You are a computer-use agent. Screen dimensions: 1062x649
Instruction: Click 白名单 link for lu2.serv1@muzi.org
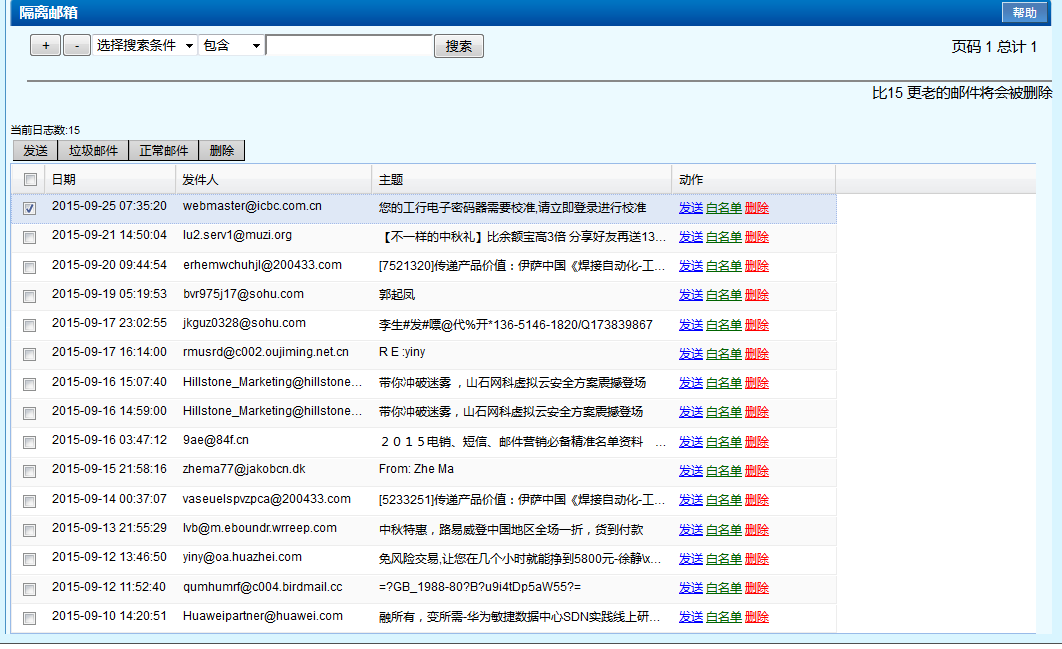point(723,237)
